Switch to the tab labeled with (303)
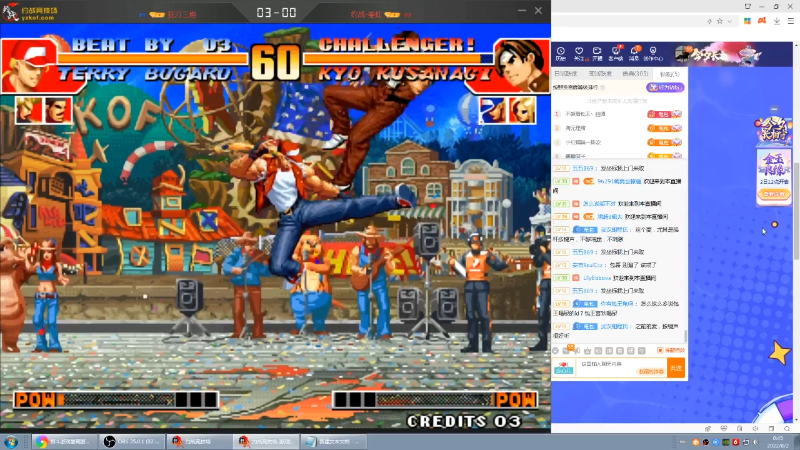800x450 pixels. pyautogui.click(x=635, y=74)
